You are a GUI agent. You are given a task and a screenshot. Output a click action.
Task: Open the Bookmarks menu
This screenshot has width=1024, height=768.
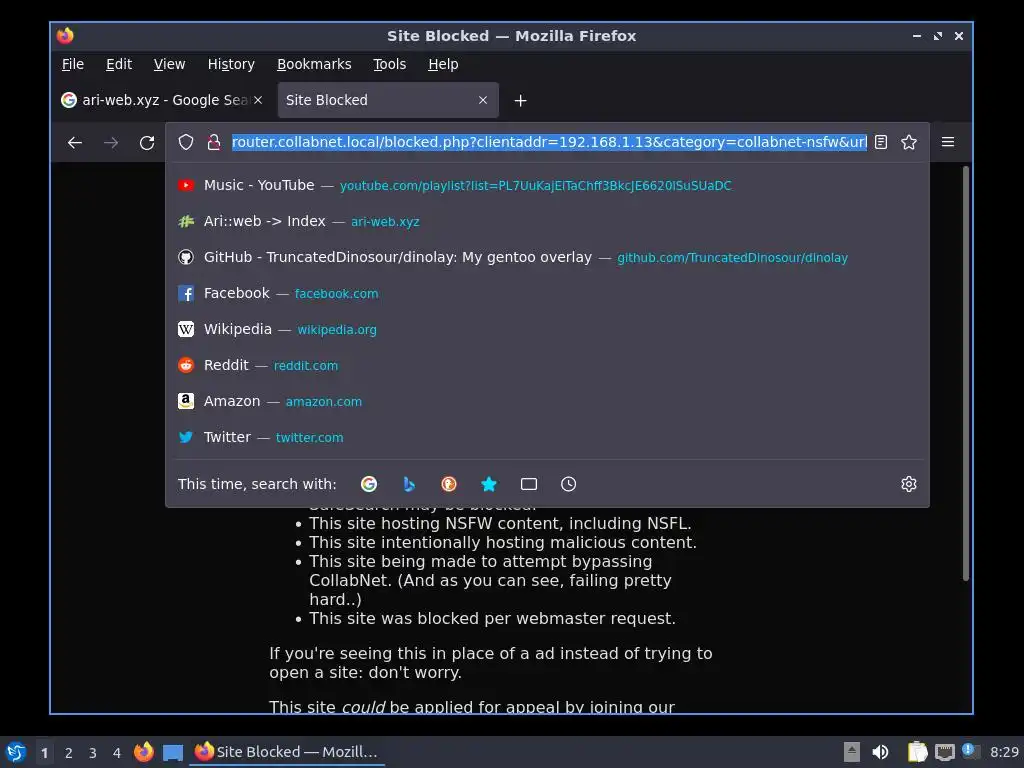314,64
